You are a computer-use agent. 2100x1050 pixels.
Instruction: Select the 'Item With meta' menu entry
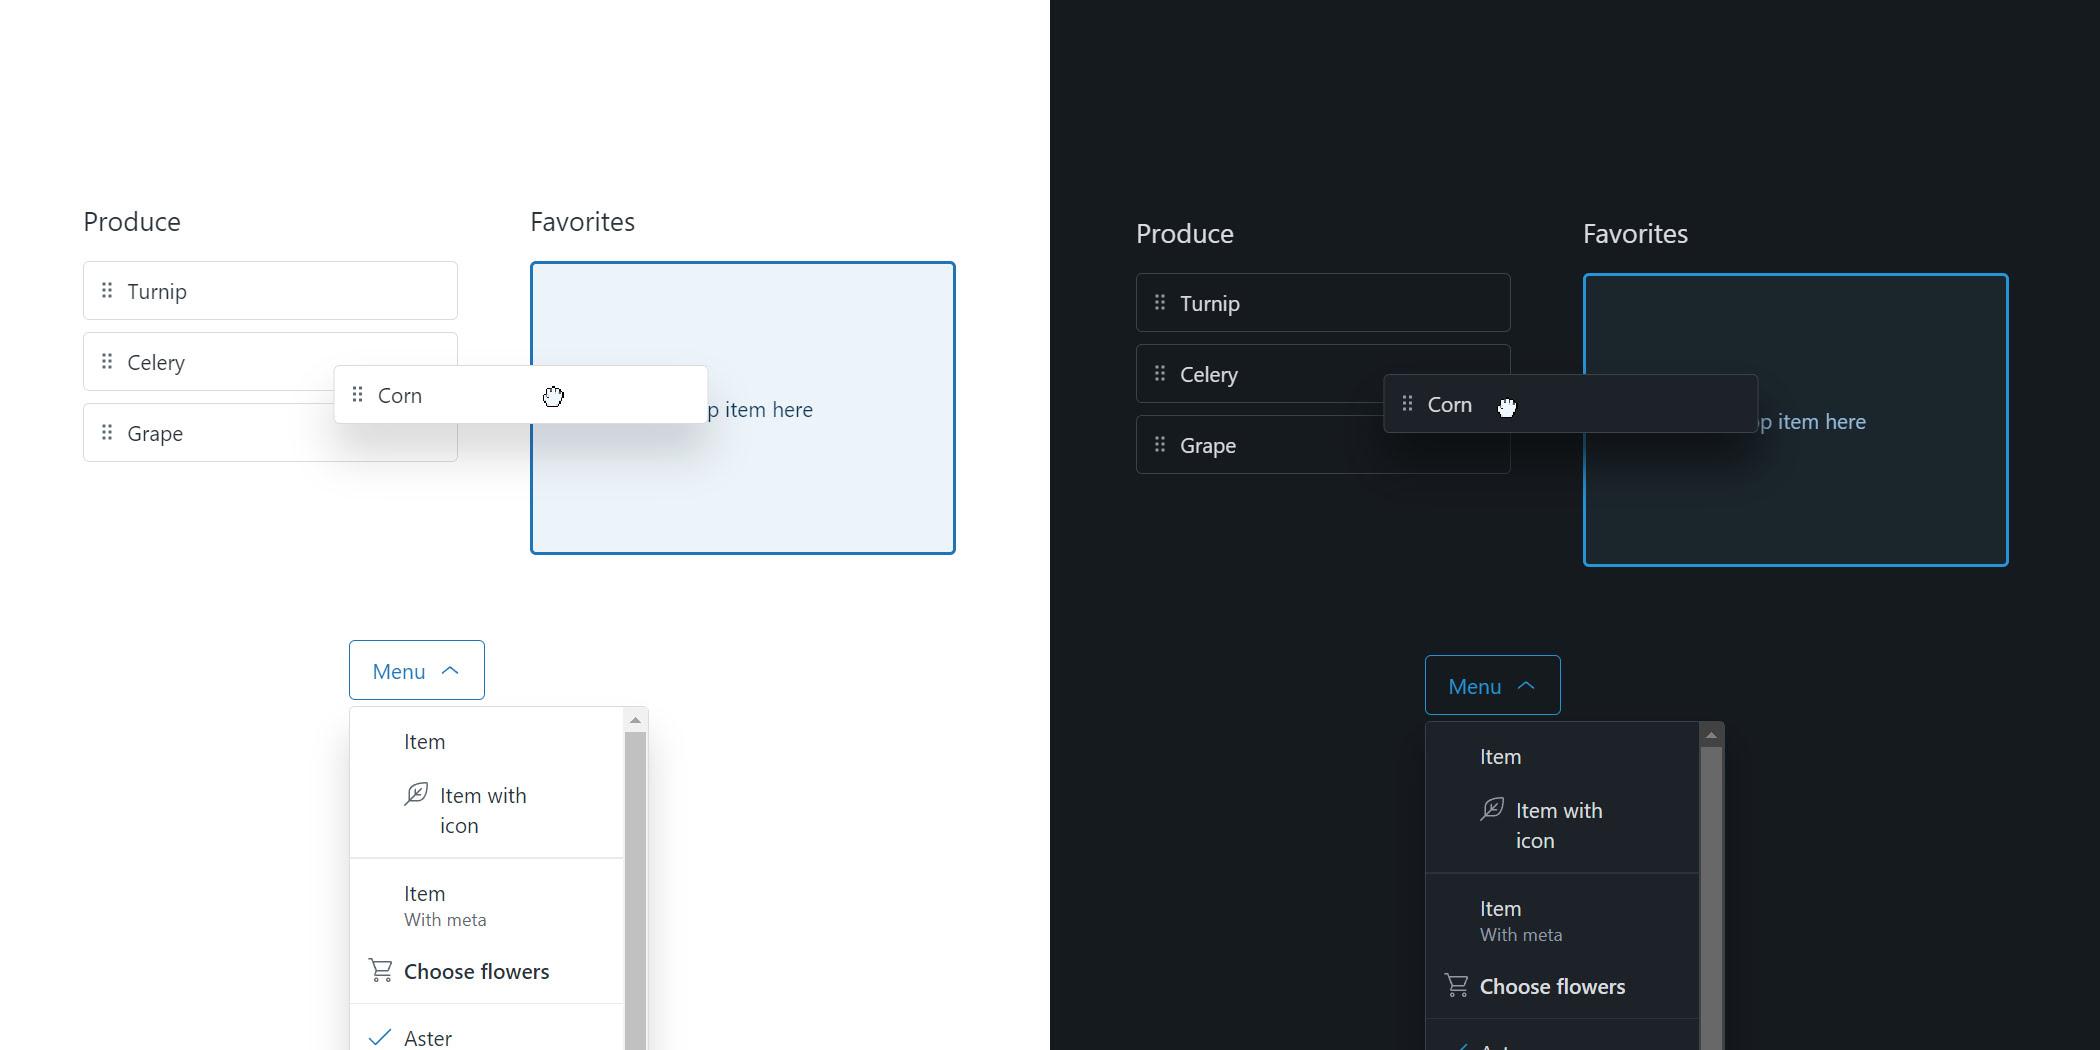click(444, 903)
